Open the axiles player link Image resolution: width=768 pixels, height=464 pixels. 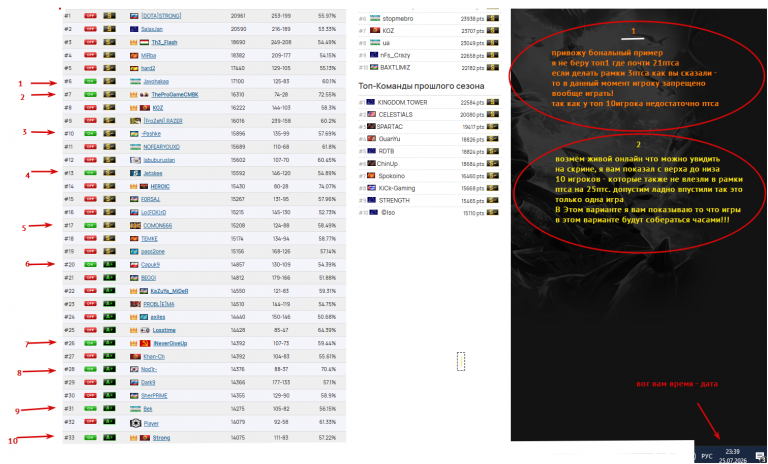(x=158, y=317)
